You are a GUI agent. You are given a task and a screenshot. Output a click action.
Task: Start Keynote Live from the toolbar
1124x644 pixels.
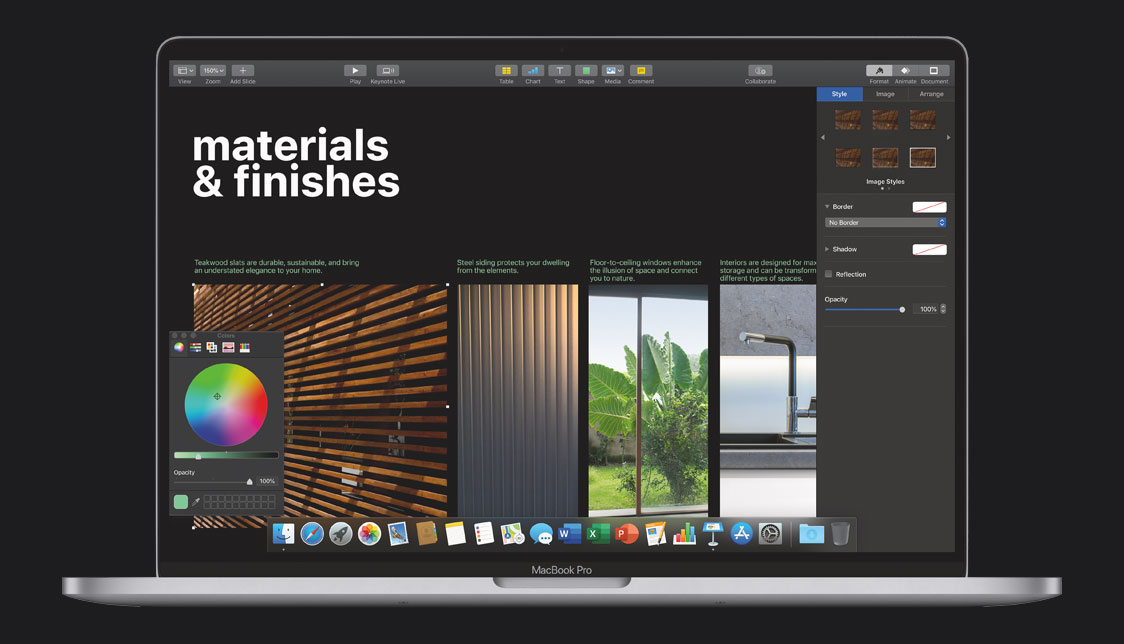click(x=387, y=70)
